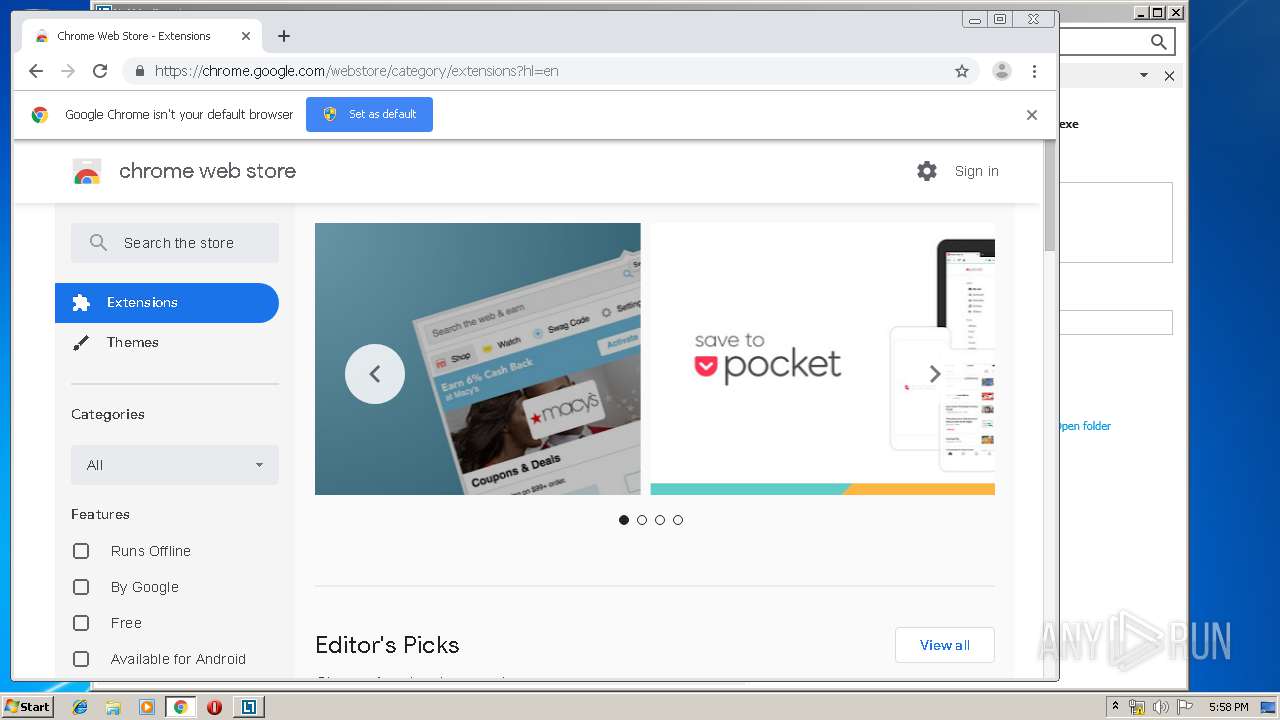The width and height of the screenshot is (1280, 720).
Task: Click the Editor's Picks heading
Action: click(387, 645)
